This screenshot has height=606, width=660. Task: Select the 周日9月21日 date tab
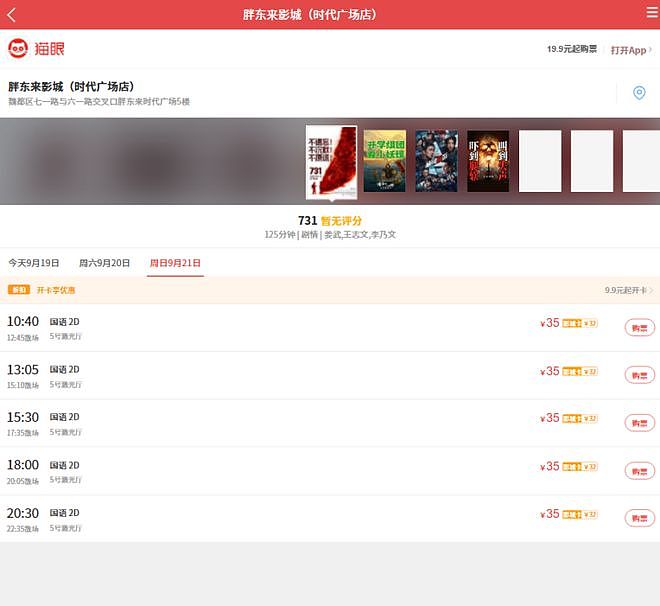click(x=175, y=263)
